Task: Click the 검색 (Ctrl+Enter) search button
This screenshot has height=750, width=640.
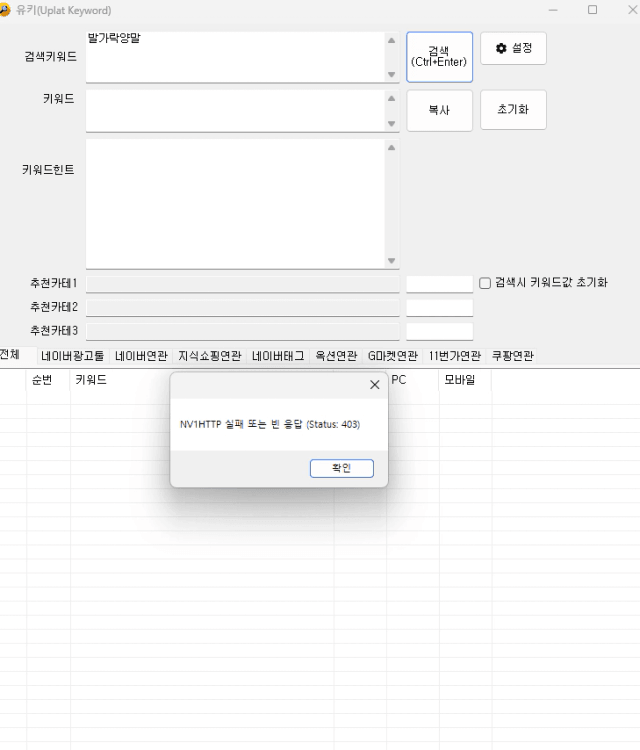Action: 439,57
